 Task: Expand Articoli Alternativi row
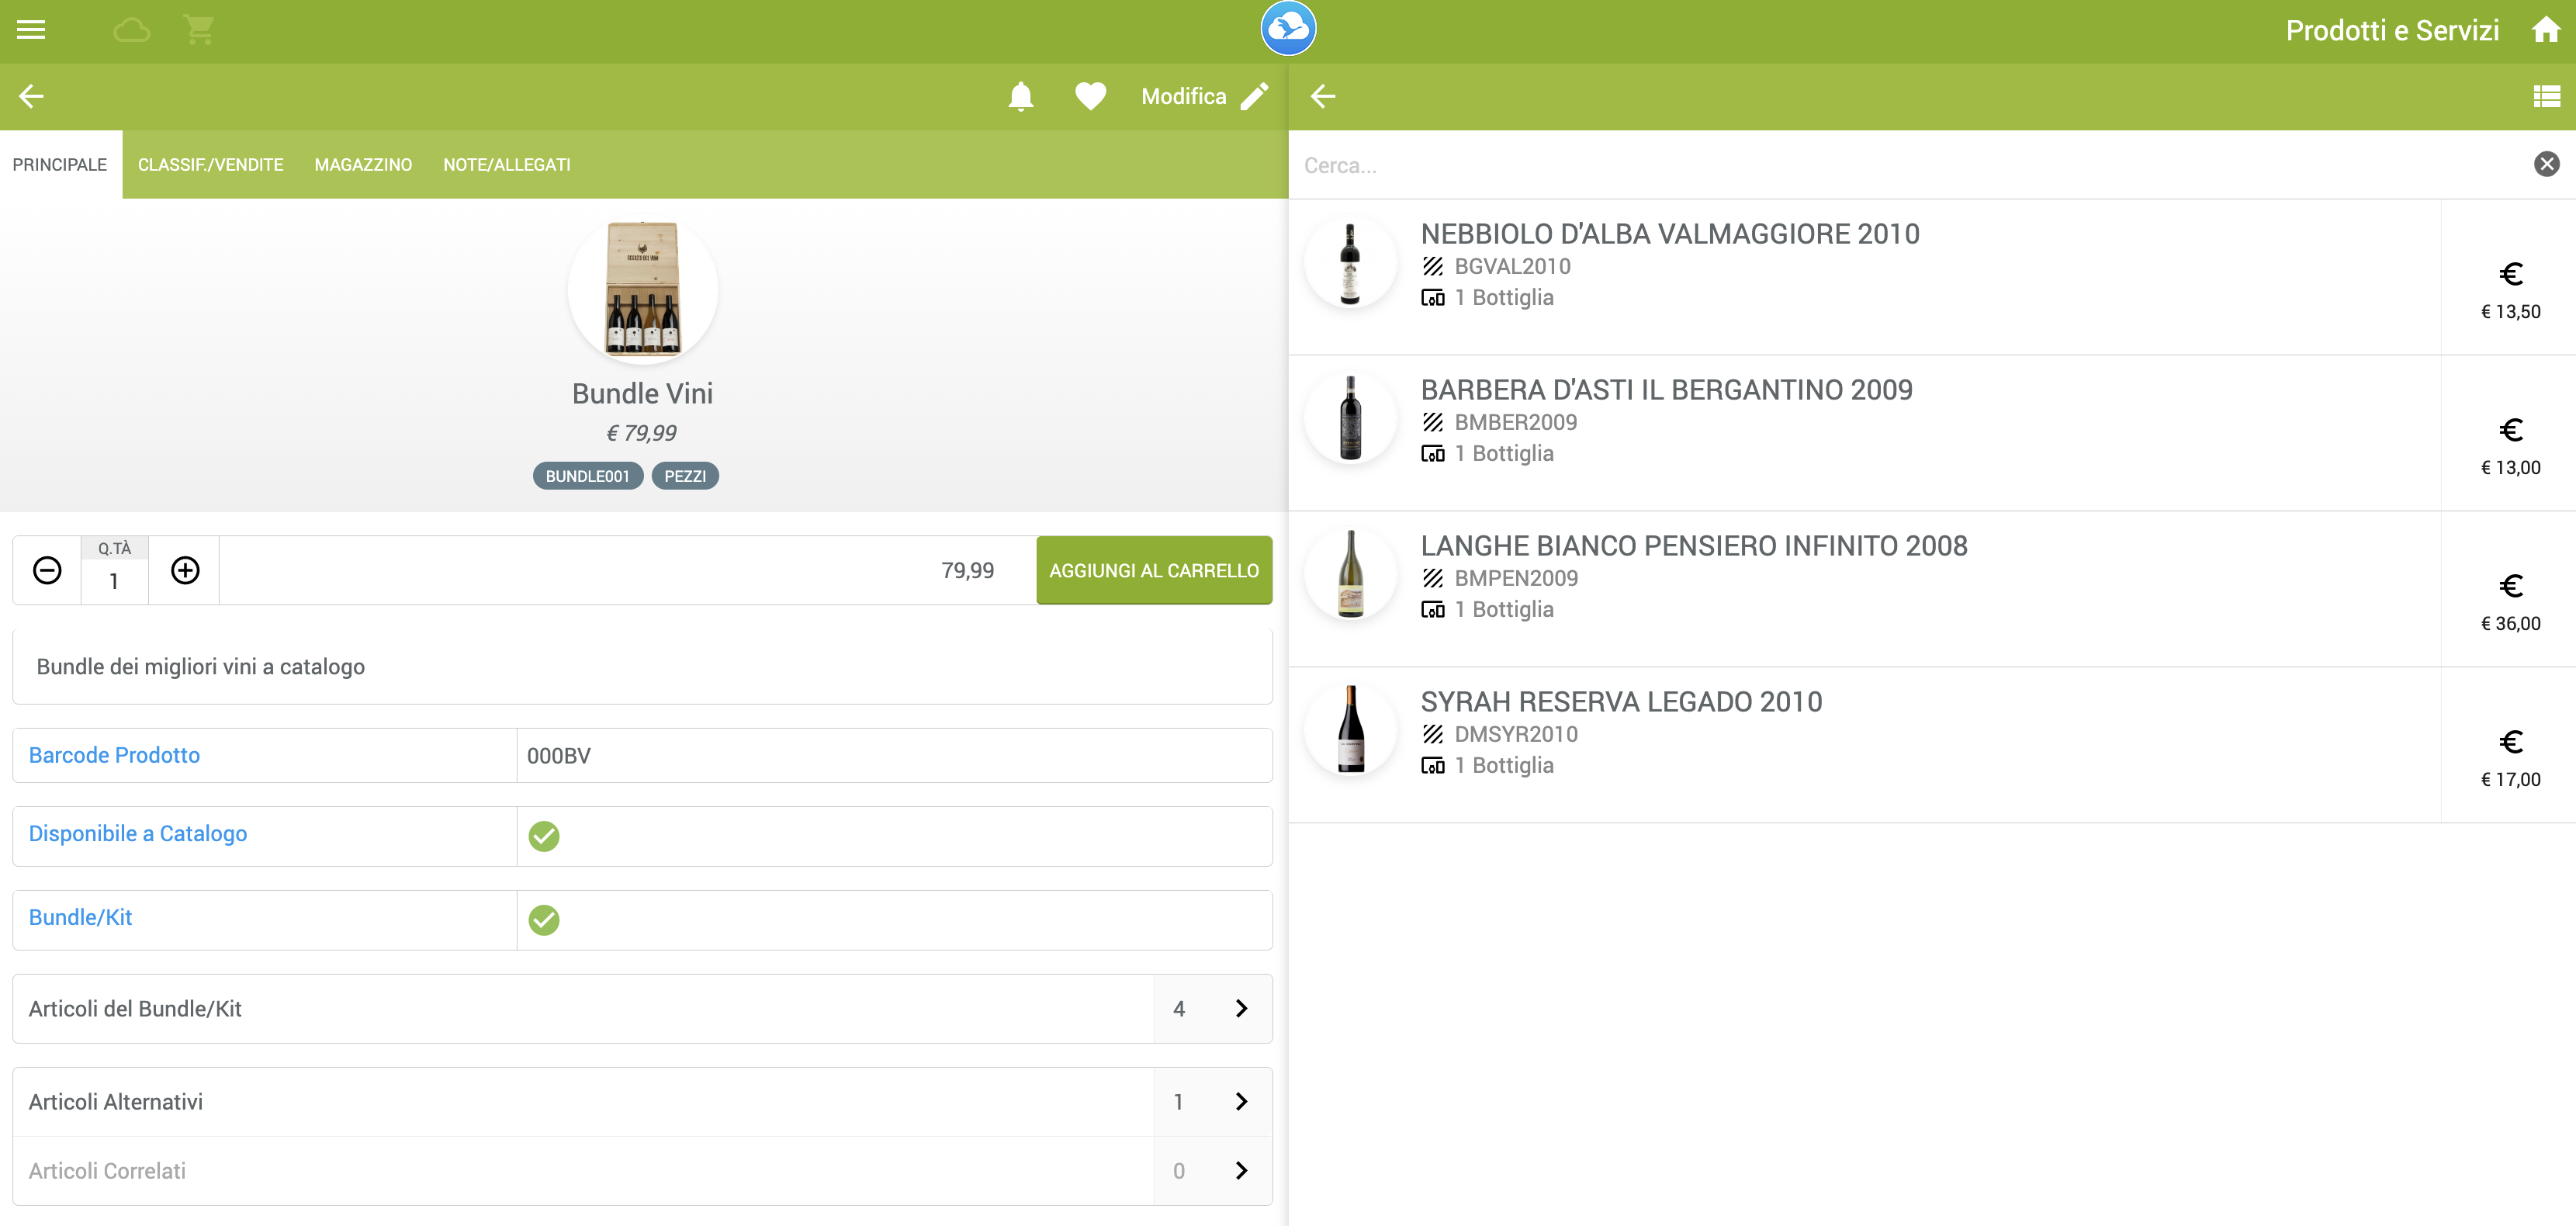point(1240,1102)
